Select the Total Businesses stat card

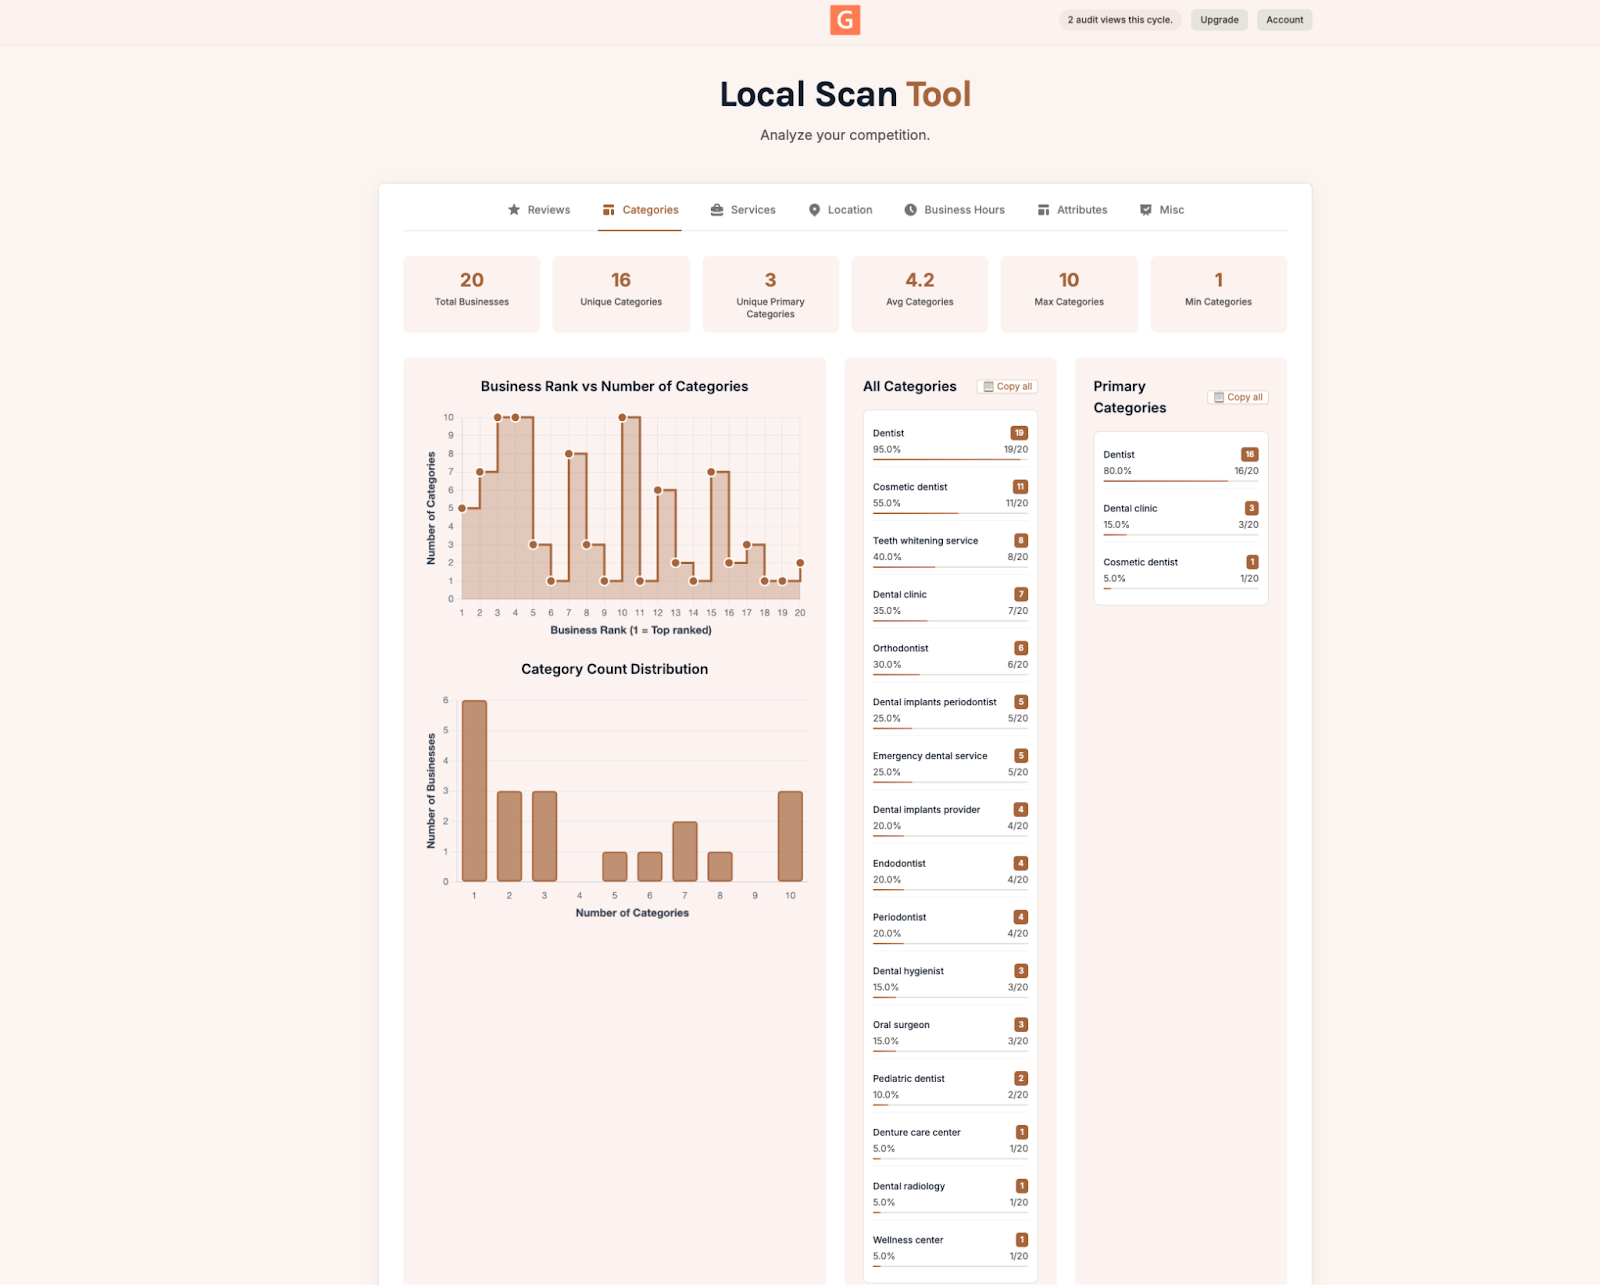471,293
